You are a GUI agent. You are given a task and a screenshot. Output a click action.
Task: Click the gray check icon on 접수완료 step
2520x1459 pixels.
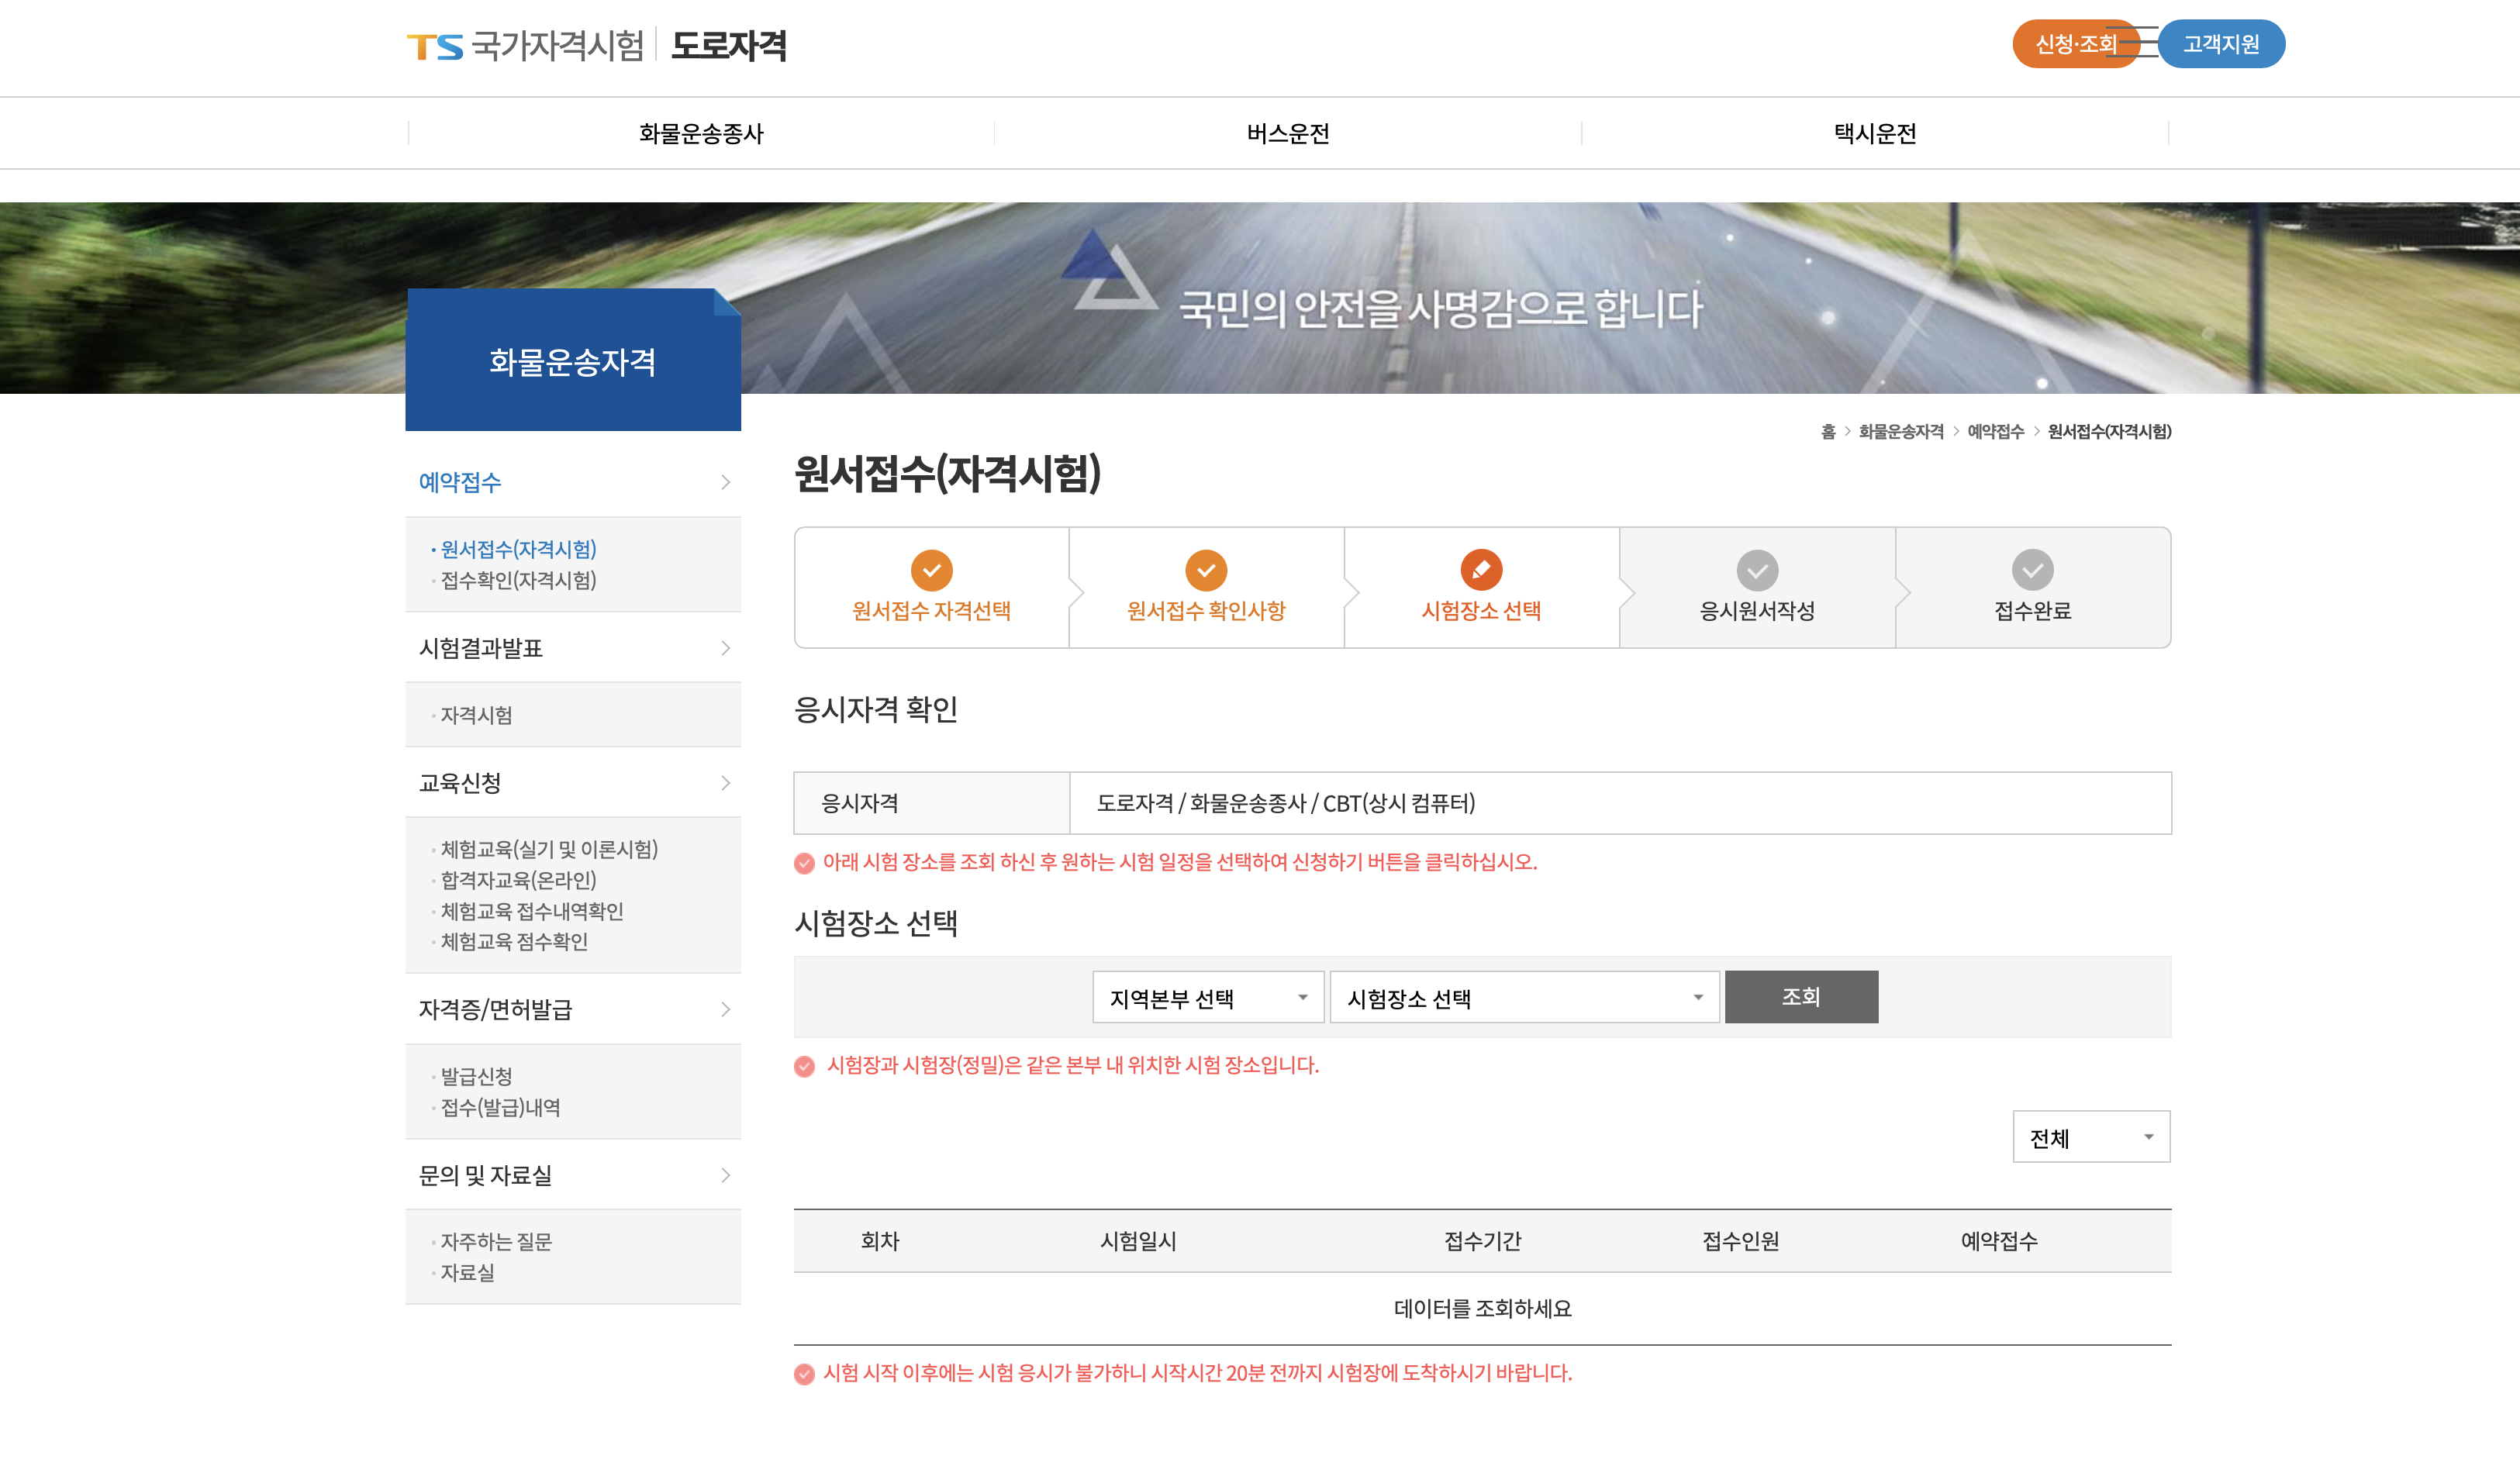pos(2033,570)
